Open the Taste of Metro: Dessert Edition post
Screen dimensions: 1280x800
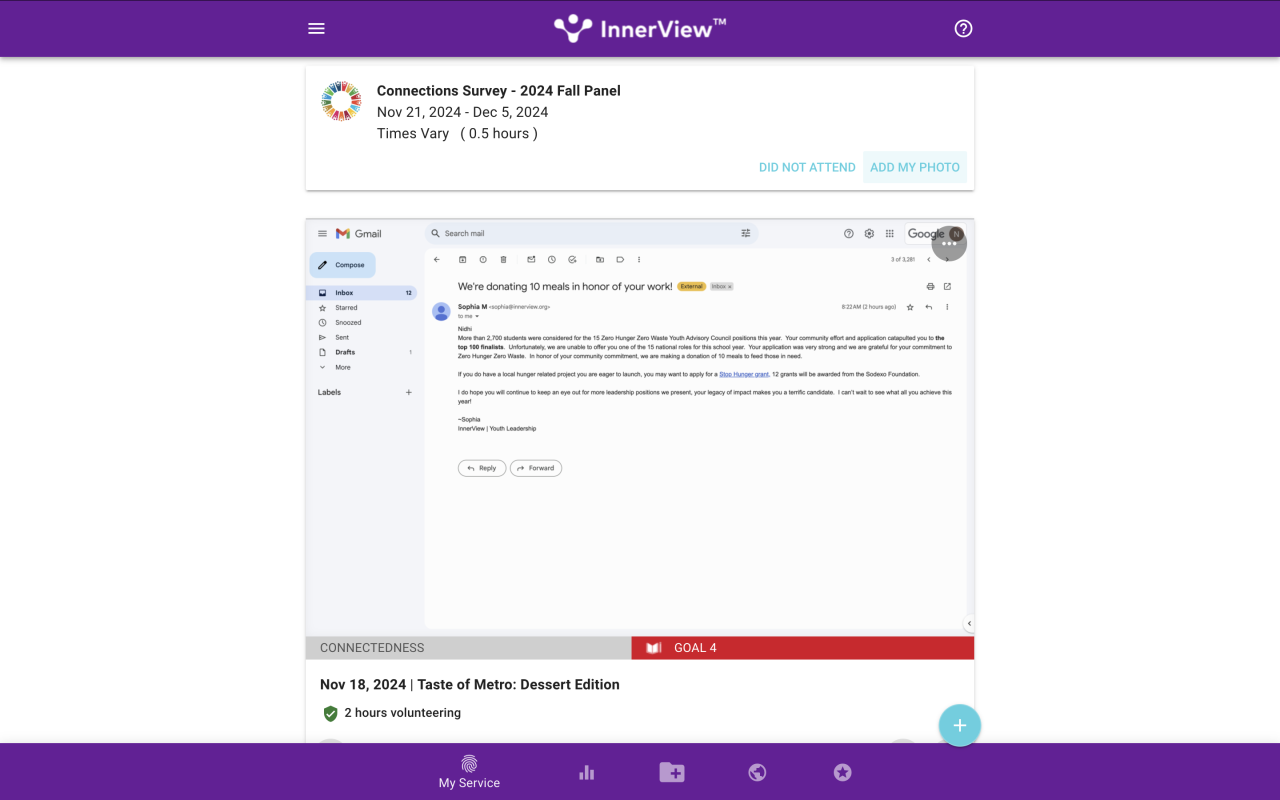click(x=470, y=685)
